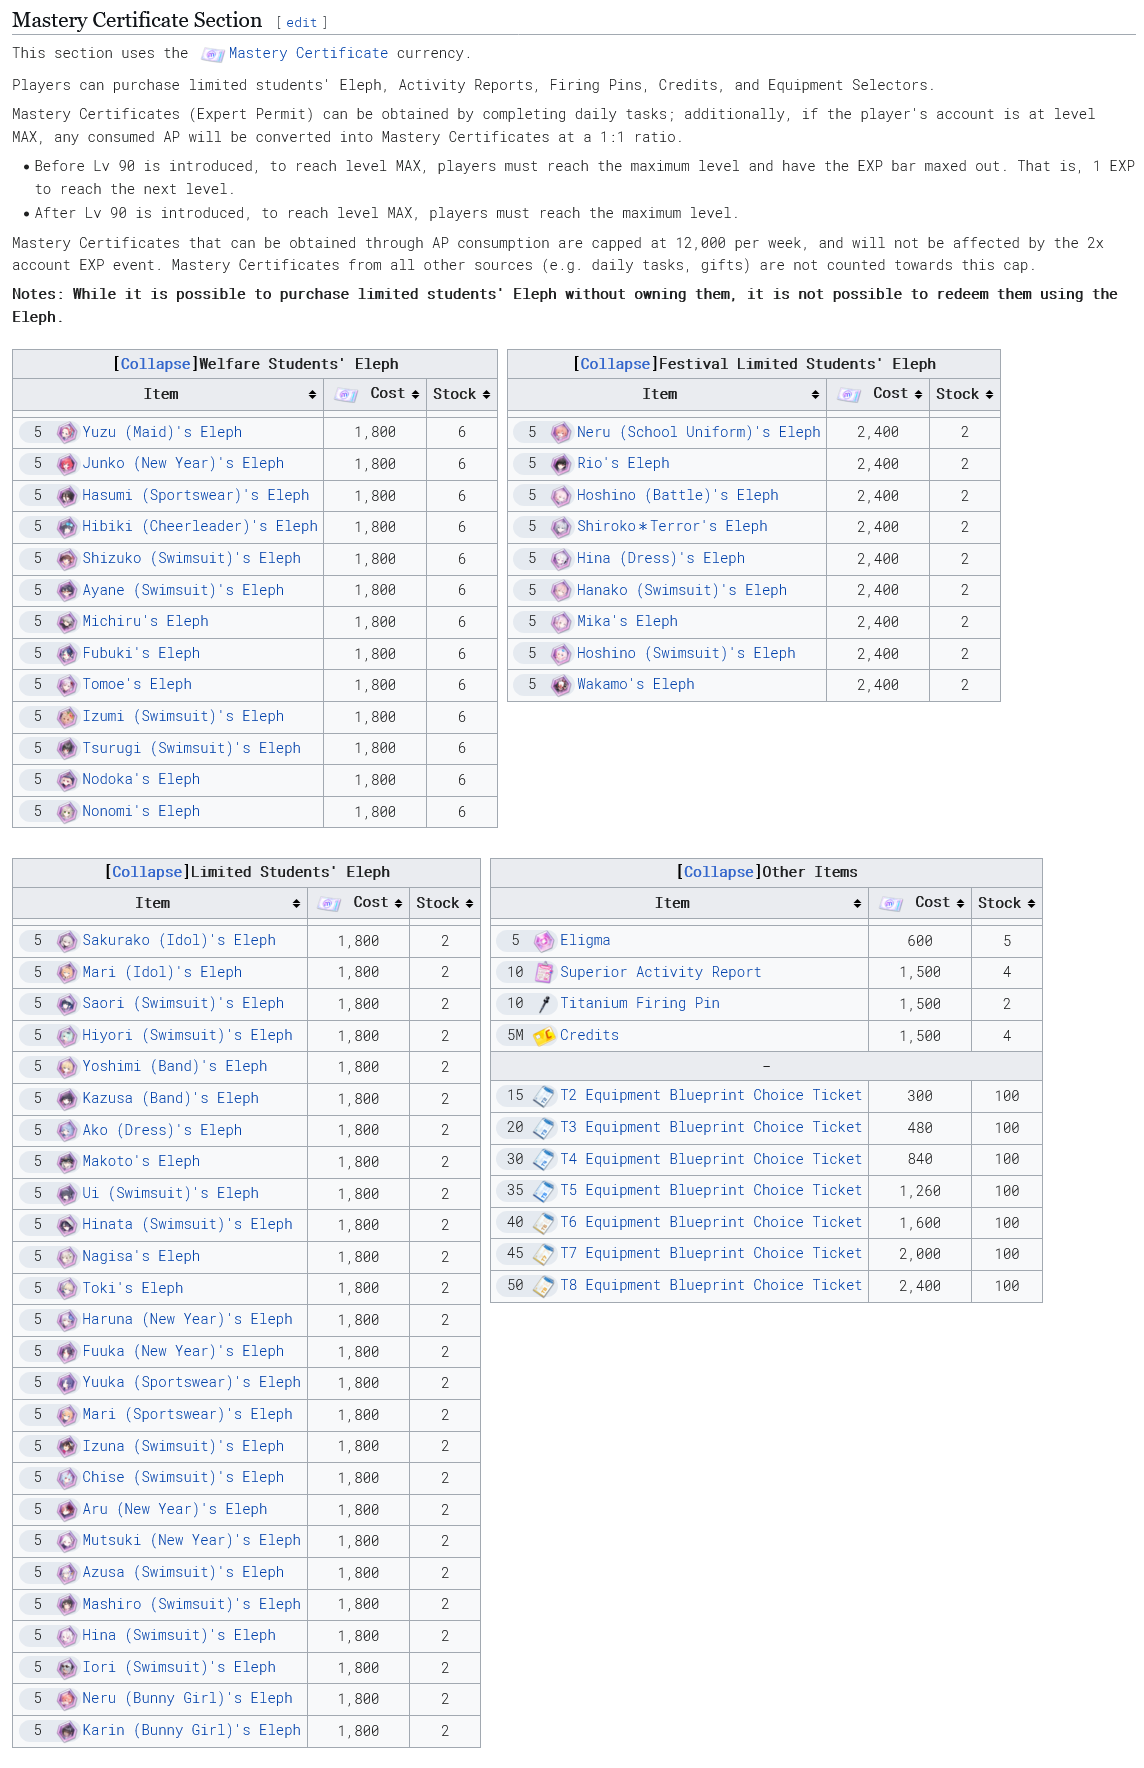
Task: Click the Titanium Firing Pin icon
Action: 544,1004
